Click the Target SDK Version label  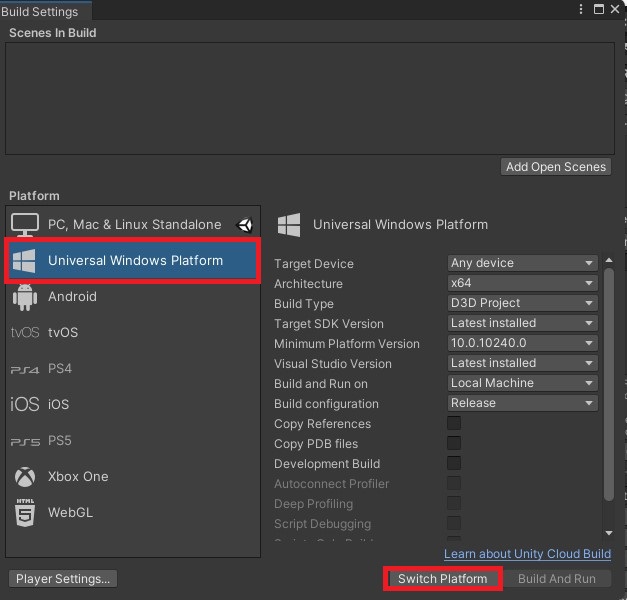(x=329, y=324)
